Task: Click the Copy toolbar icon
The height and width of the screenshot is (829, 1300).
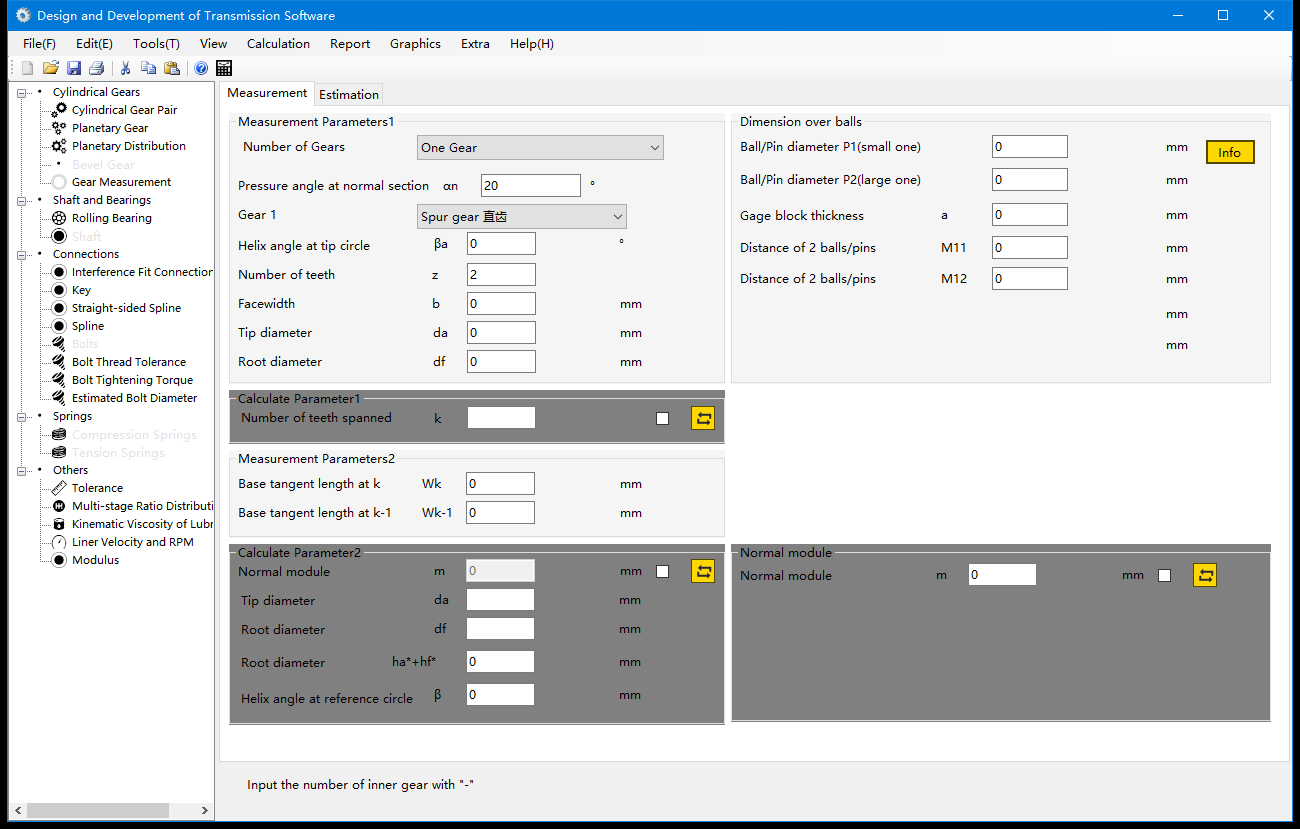Action: pos(148,68)
